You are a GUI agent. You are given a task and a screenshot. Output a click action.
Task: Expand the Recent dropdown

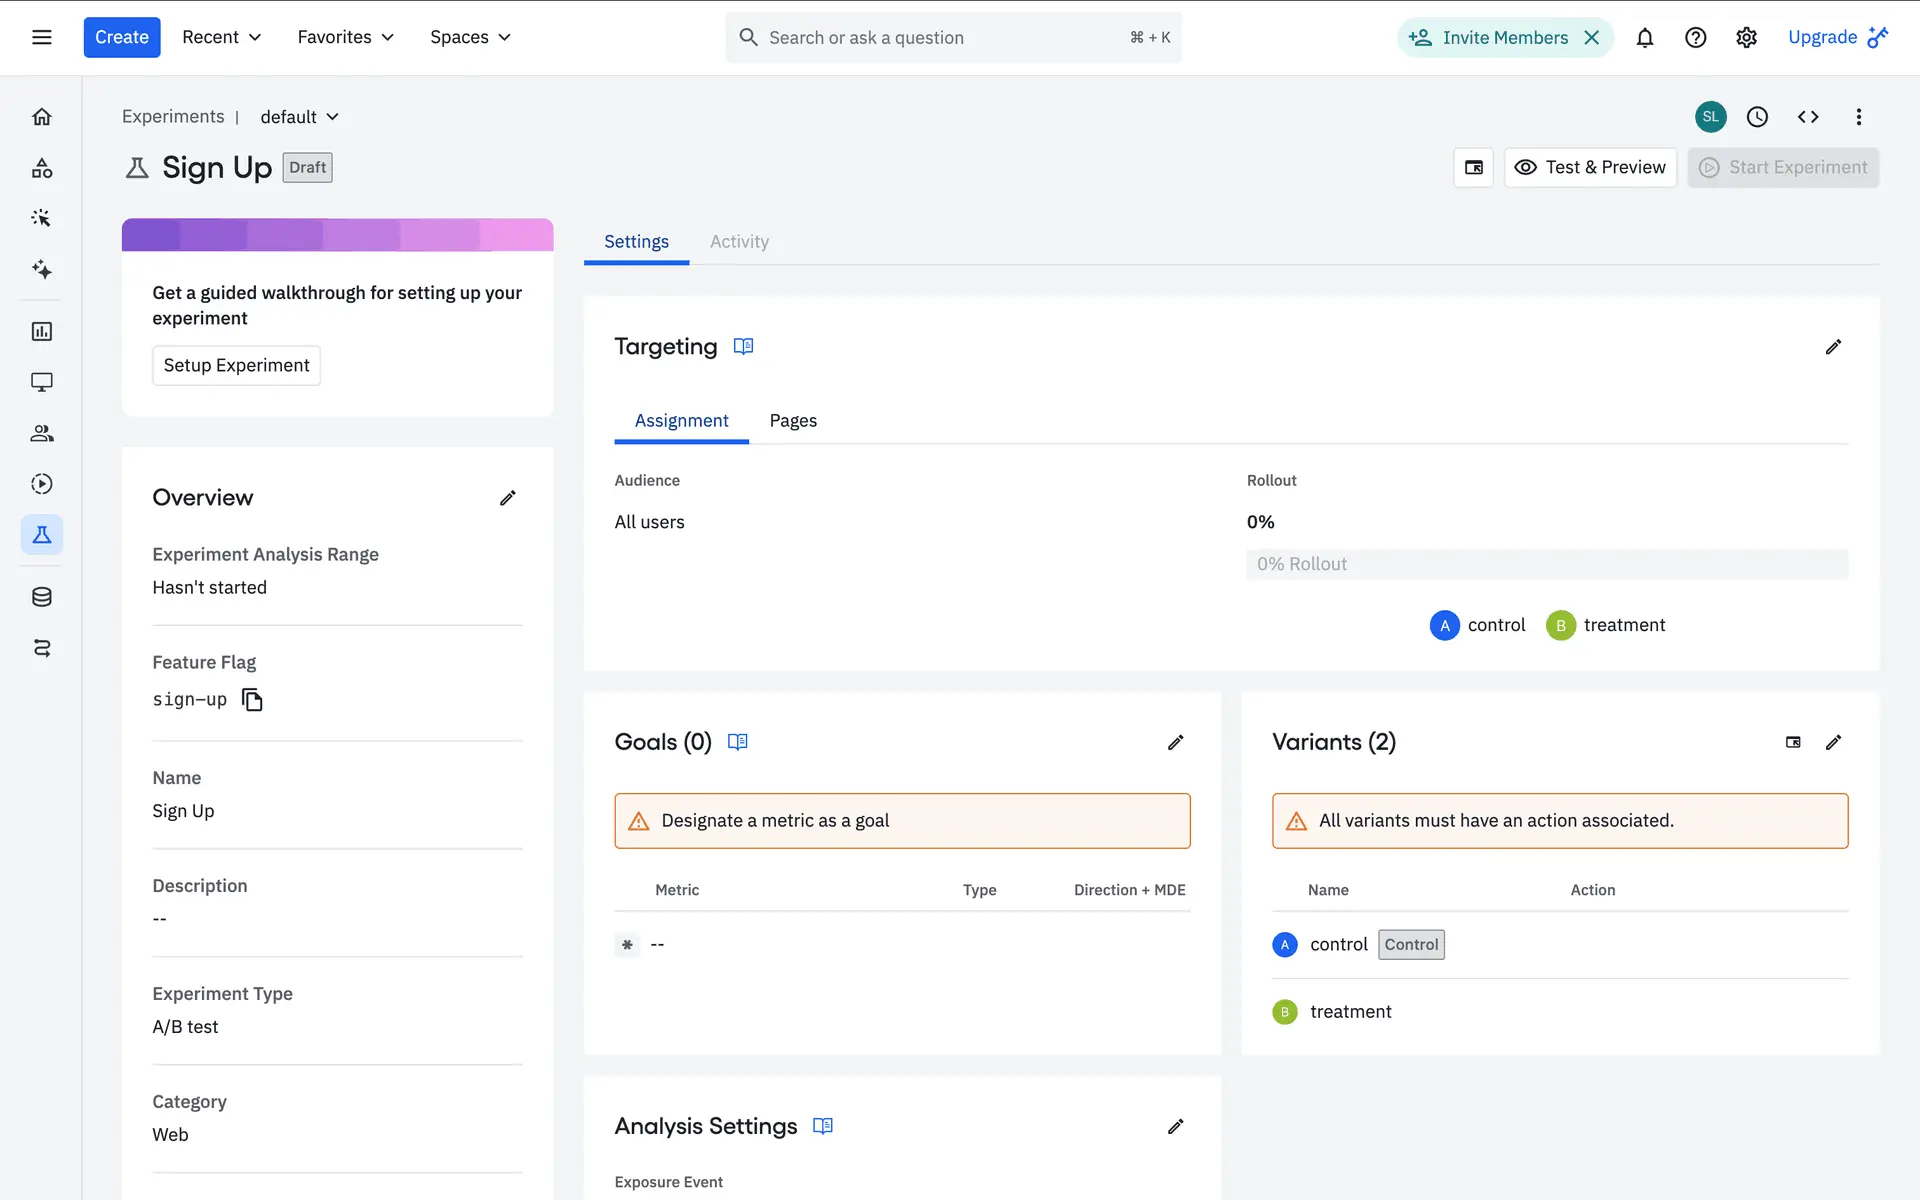(x=221, y=38)
